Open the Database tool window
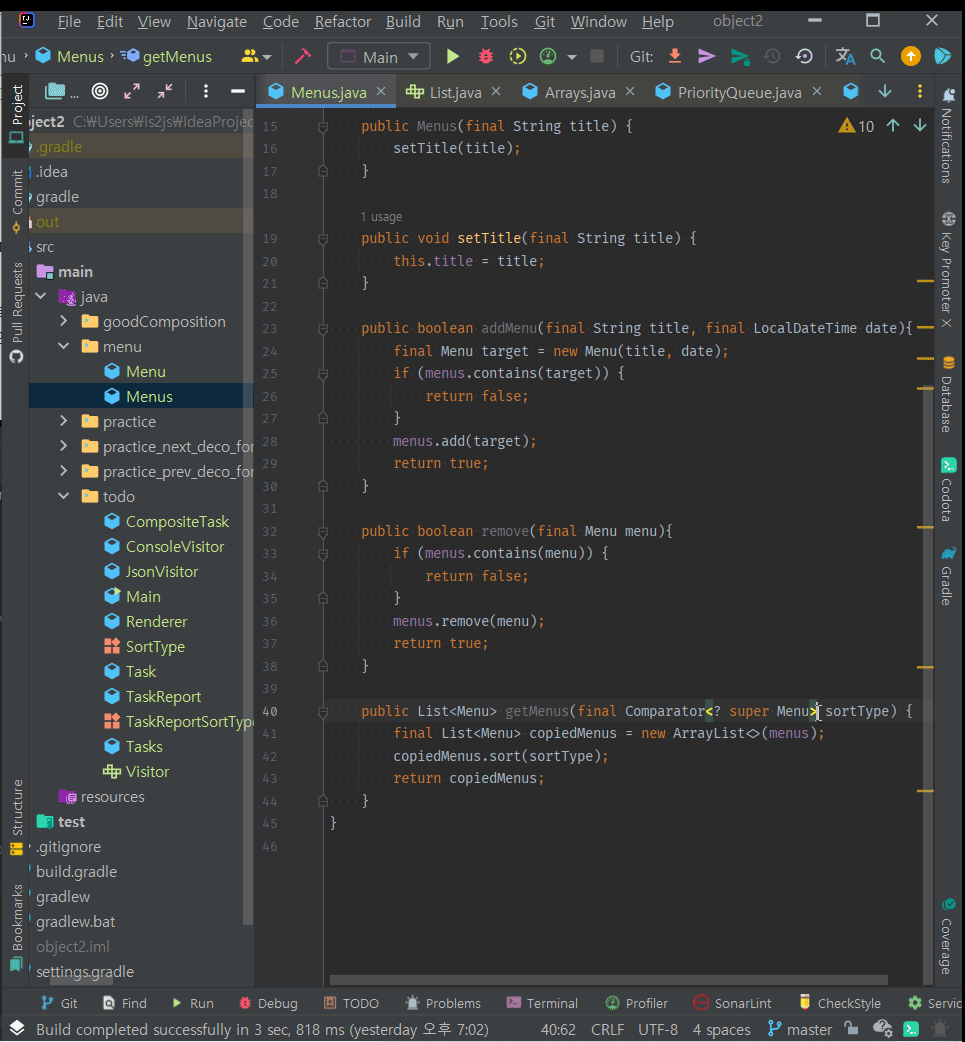The width and height of the screenshot is (965, 1042). click(948, 394)
